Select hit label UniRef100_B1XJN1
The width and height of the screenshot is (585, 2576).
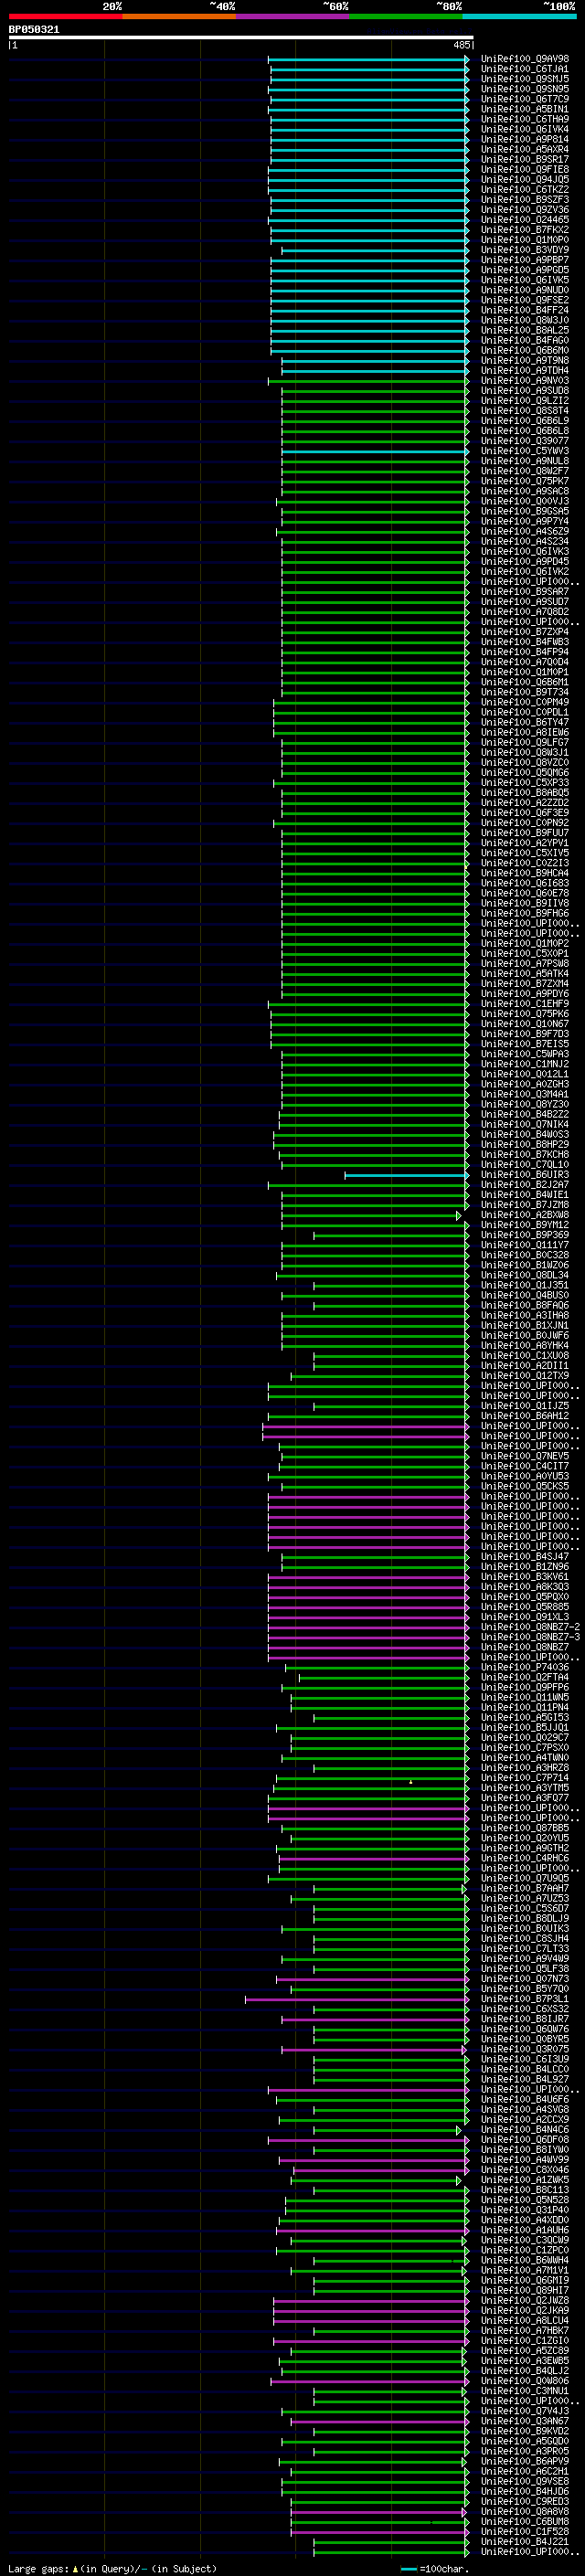pos(524,1325)
